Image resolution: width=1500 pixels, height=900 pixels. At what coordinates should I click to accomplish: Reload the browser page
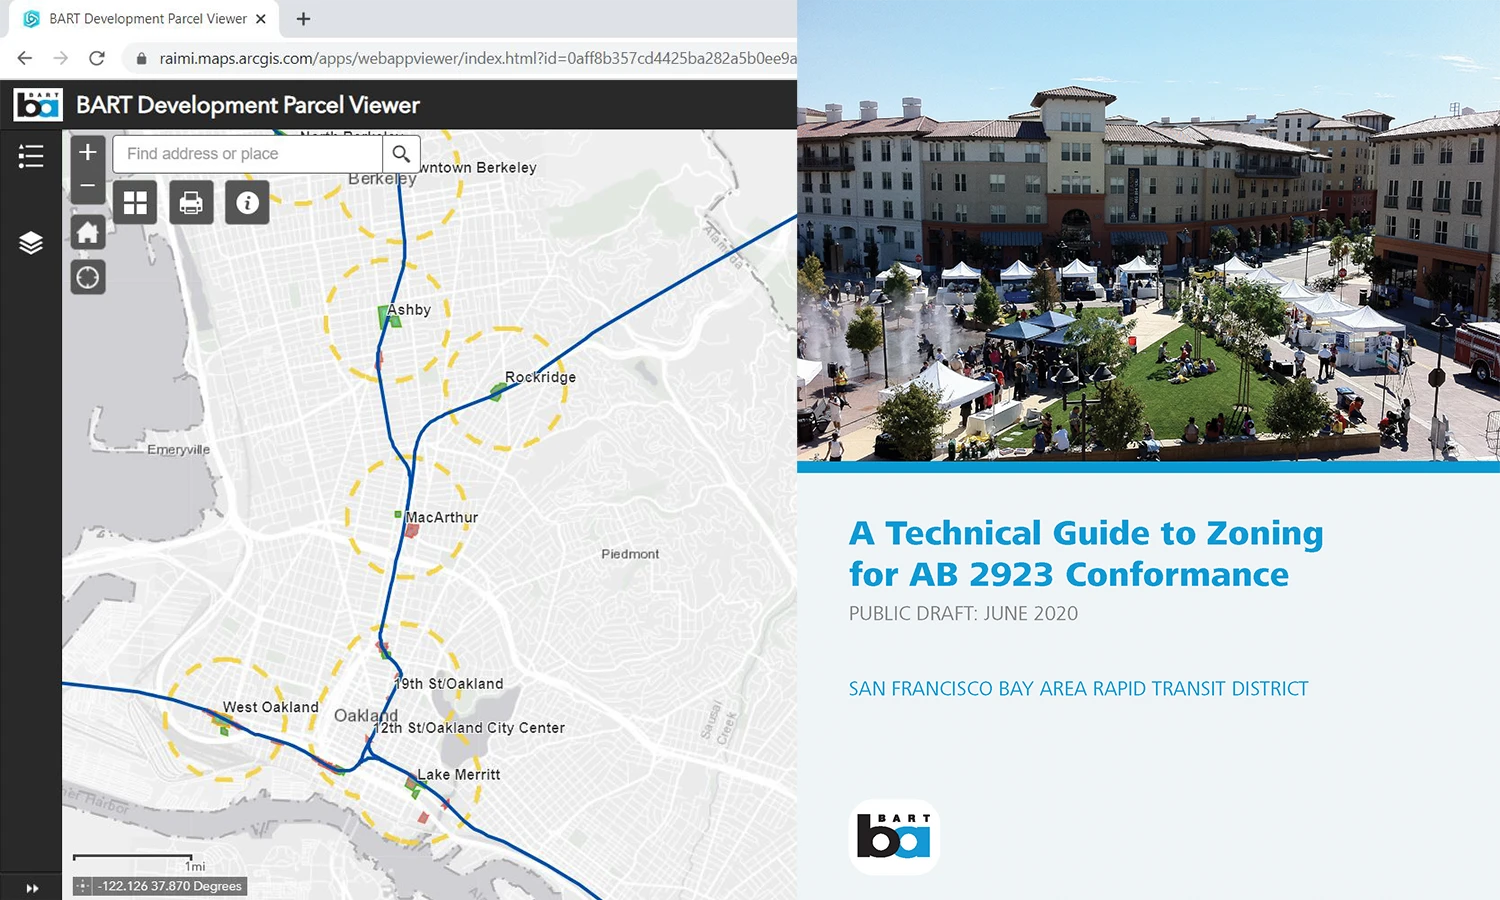pos(97,58)
